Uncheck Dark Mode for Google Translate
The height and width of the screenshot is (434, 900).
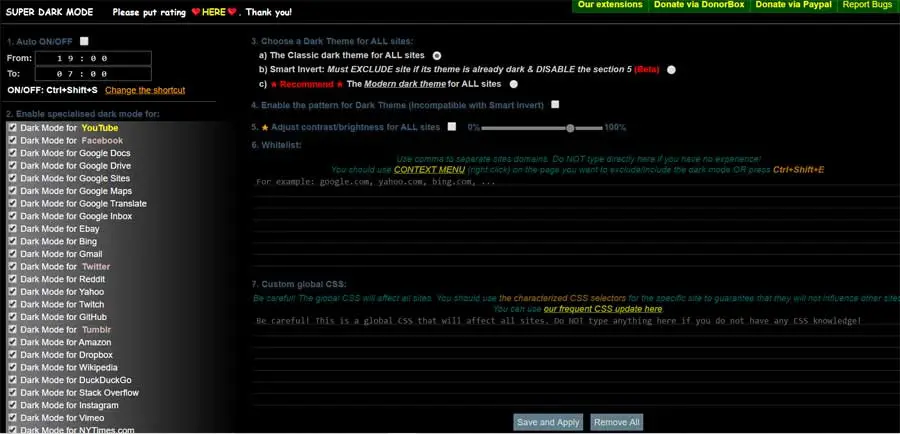click(x=13, y=203)
